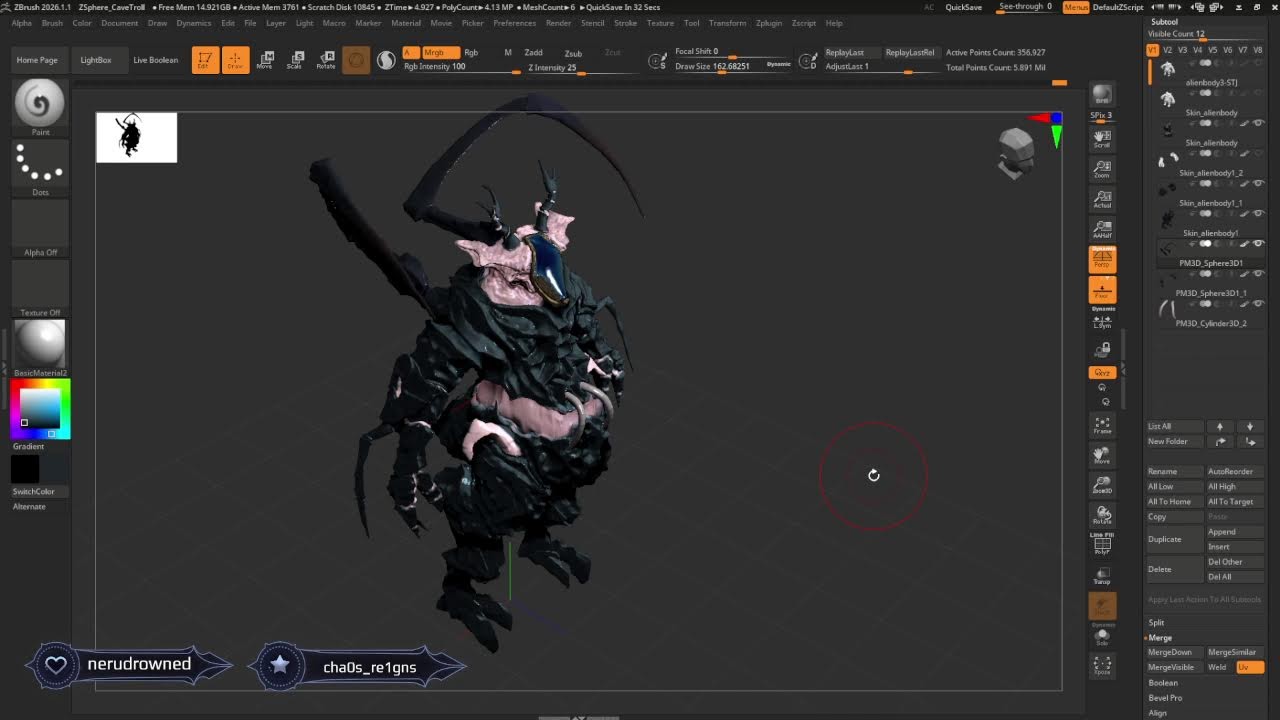Select the Scroll canvas tool

click(1102, 138)
